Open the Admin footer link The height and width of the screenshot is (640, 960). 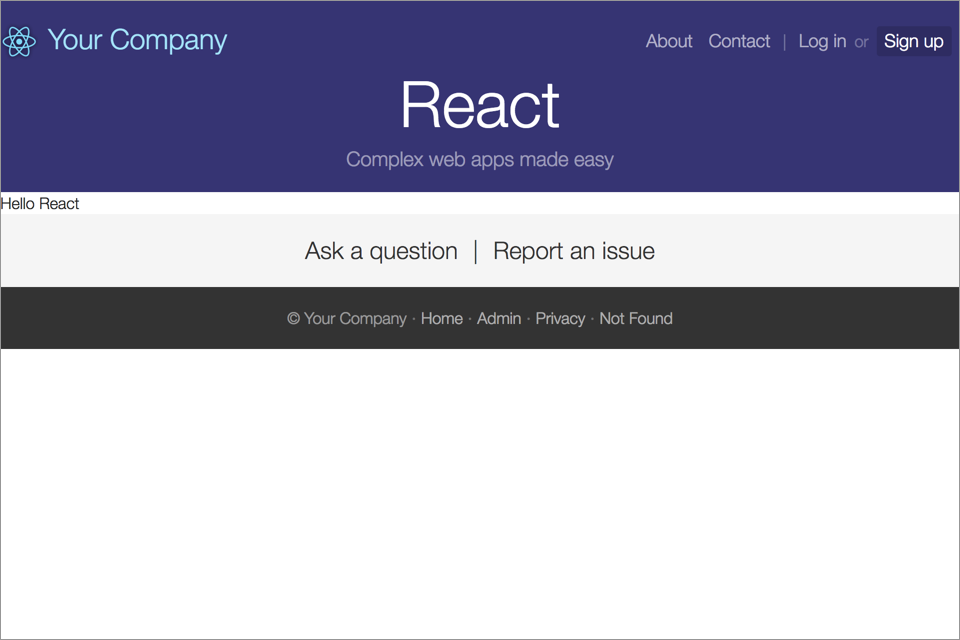(499, 318)
